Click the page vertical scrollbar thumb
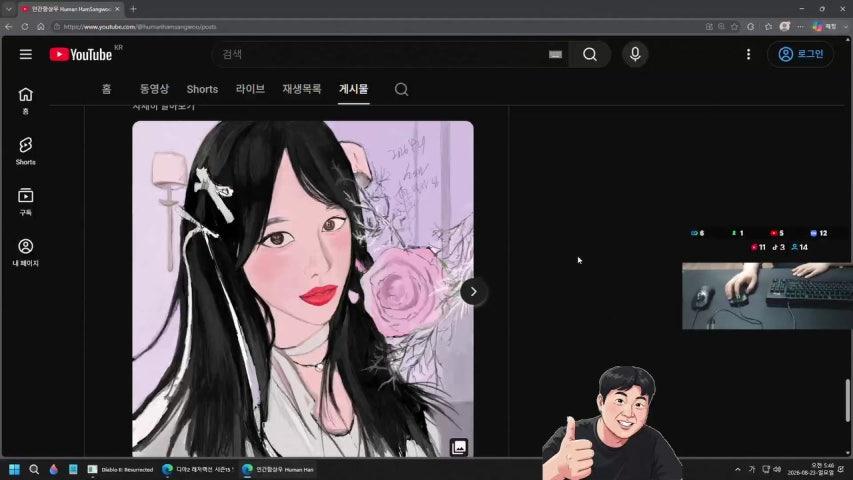Image resolution: width=853 pixels, height=480 pixels. click(x=848, y=401)
